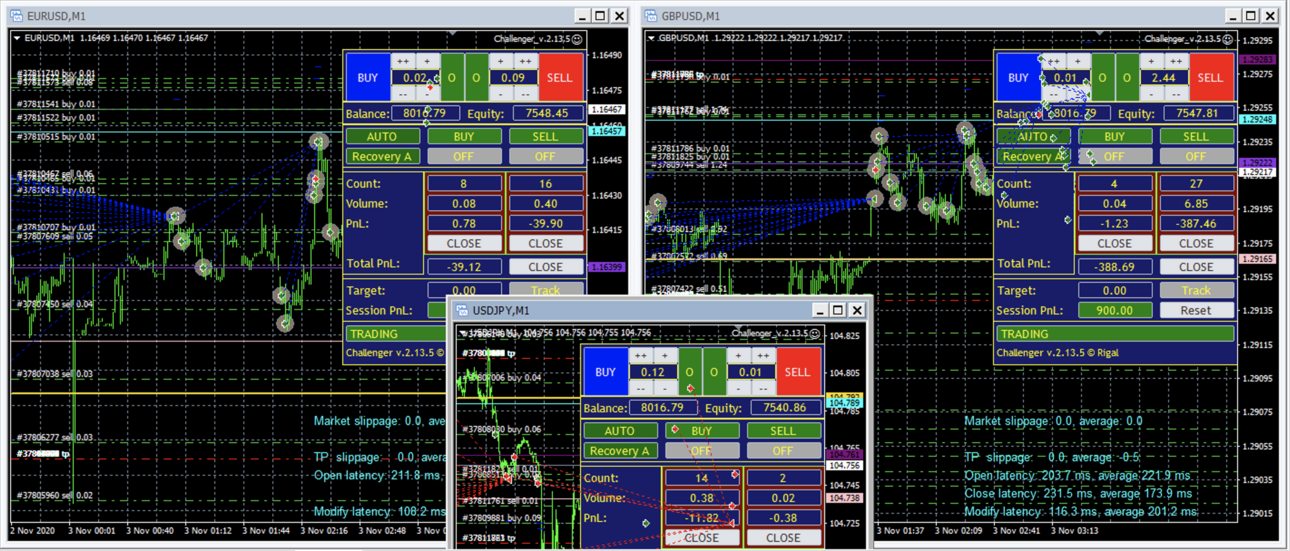Click the Track button in GBPUSD panel

1195,291
